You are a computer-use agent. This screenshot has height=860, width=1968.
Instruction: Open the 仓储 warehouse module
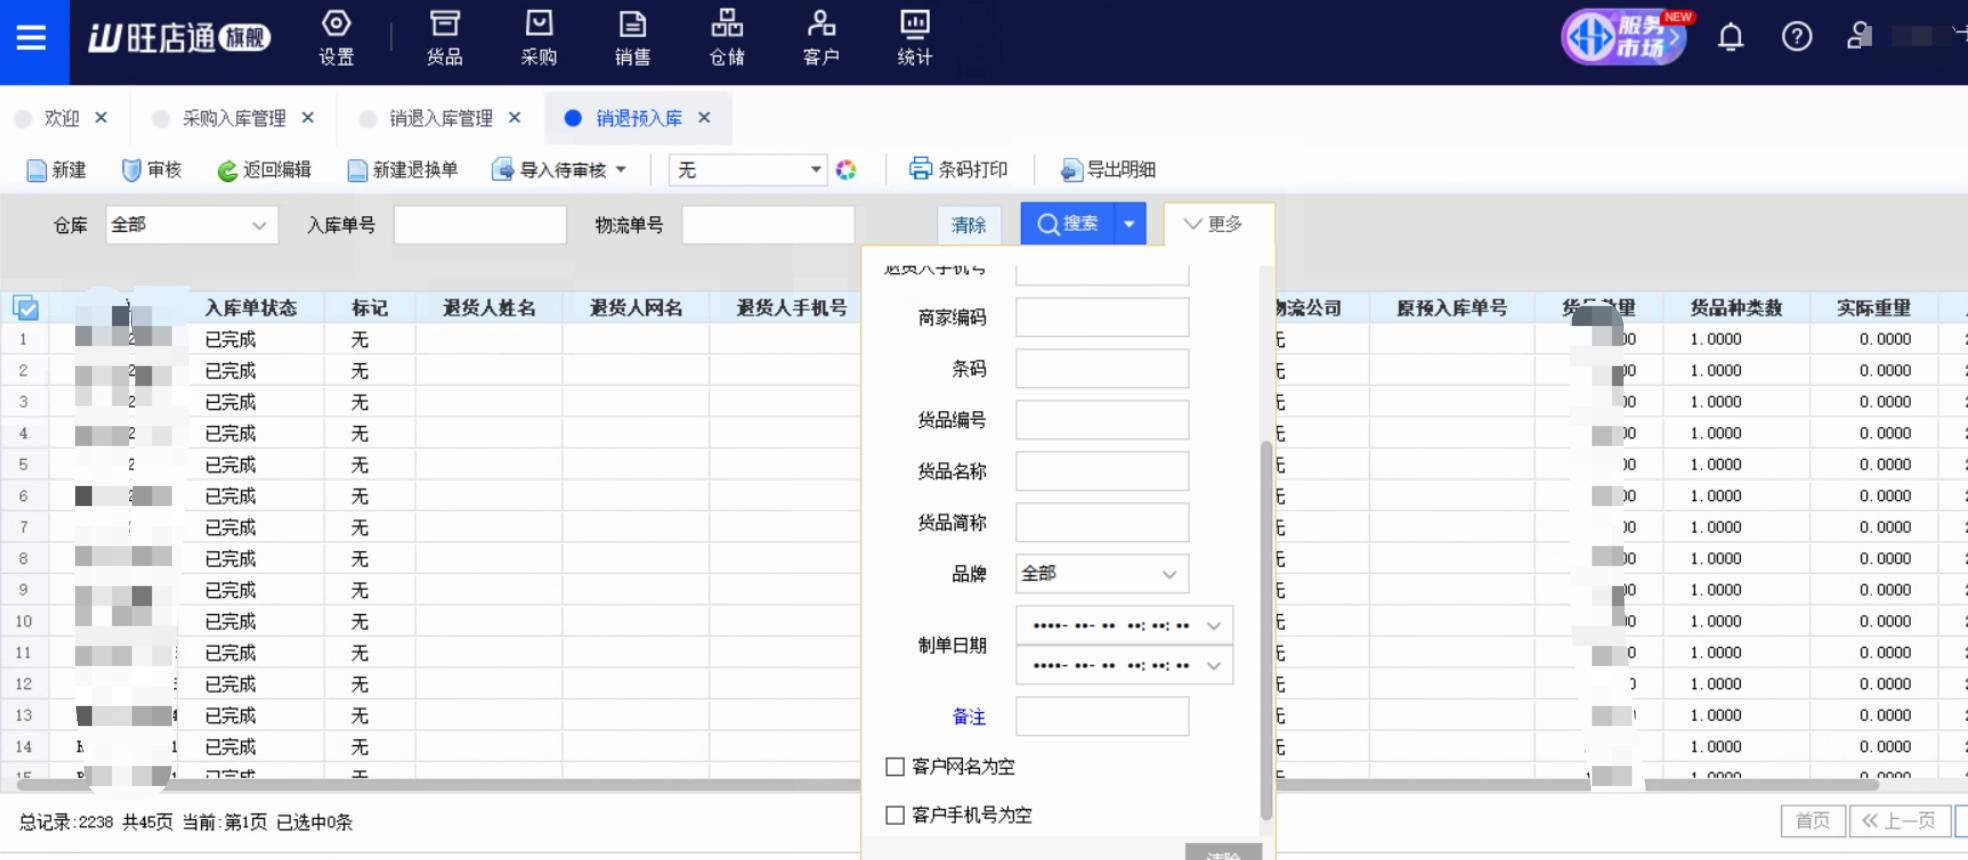[x=727, y=38]
